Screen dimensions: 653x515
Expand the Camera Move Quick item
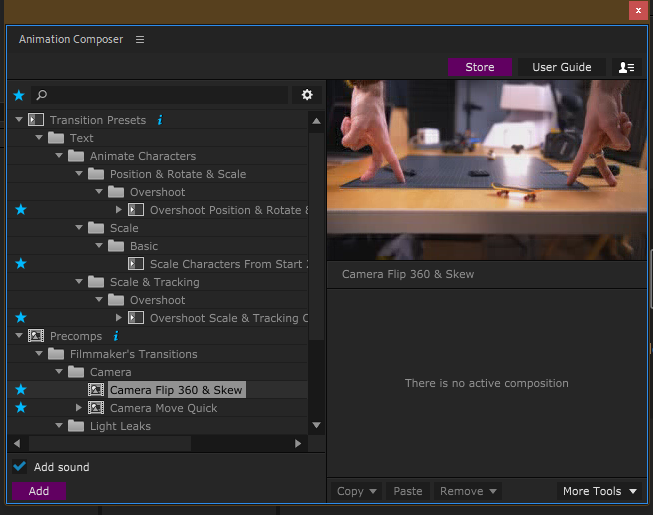(79, 408)
